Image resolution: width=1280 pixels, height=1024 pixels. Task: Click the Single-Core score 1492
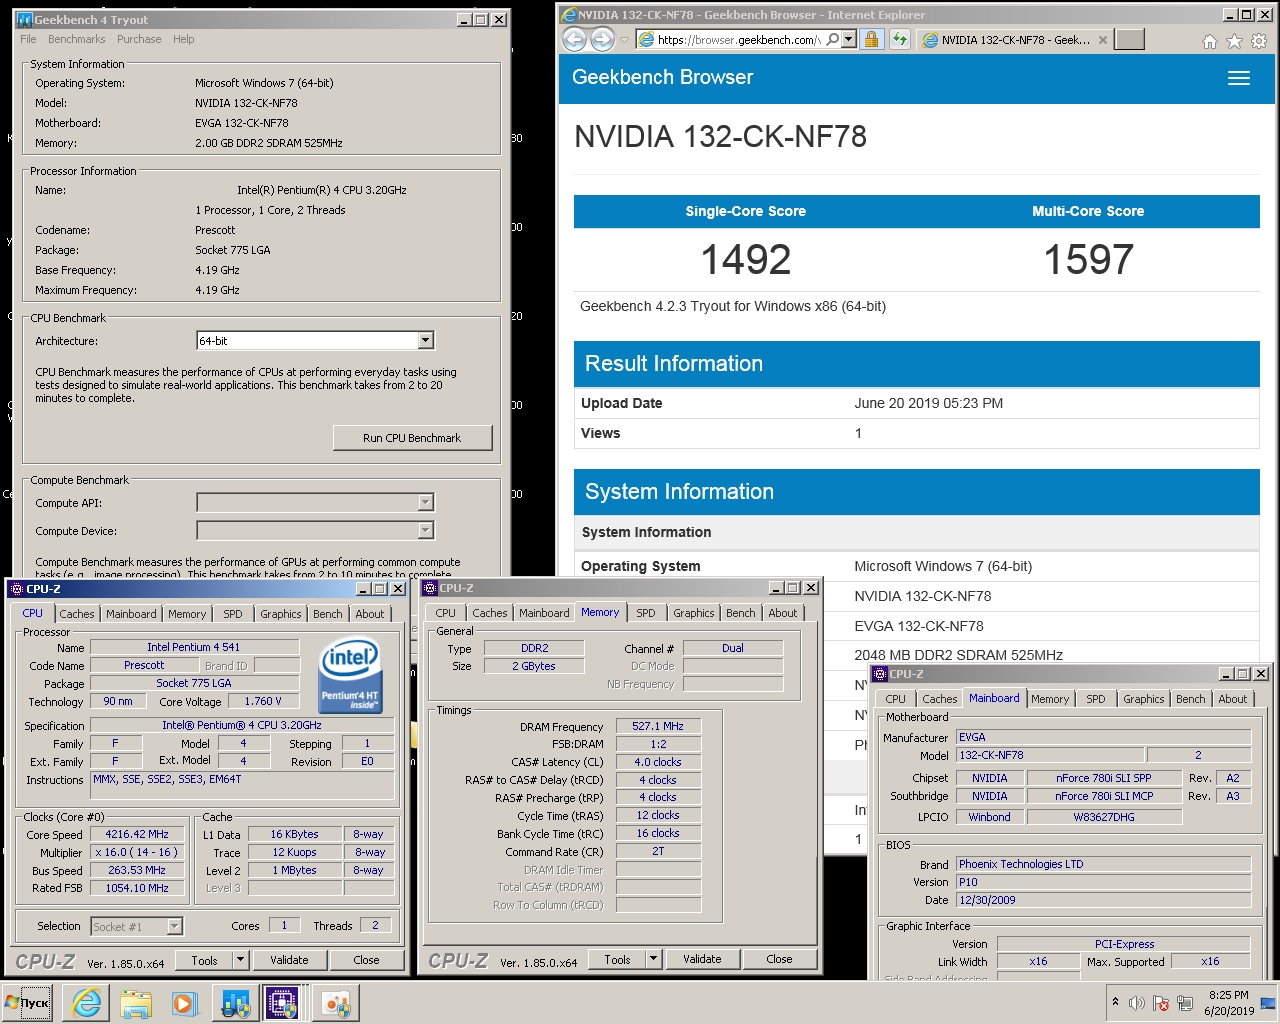coord(746,260)
